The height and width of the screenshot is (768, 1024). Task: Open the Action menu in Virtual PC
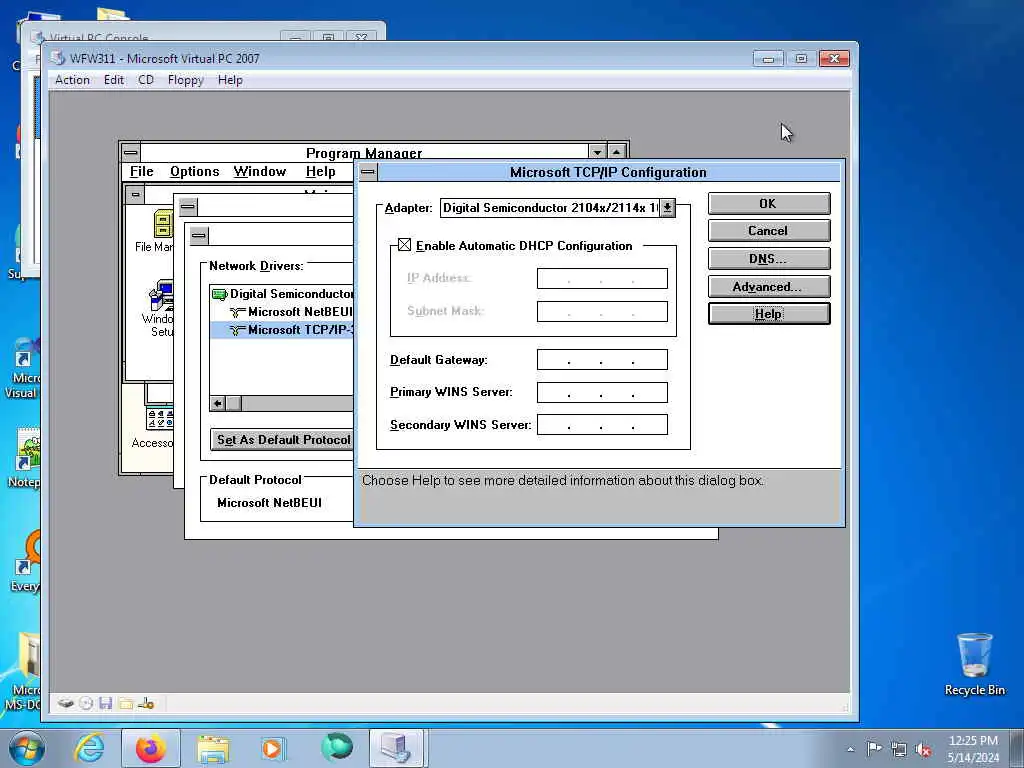pos(72,80)
